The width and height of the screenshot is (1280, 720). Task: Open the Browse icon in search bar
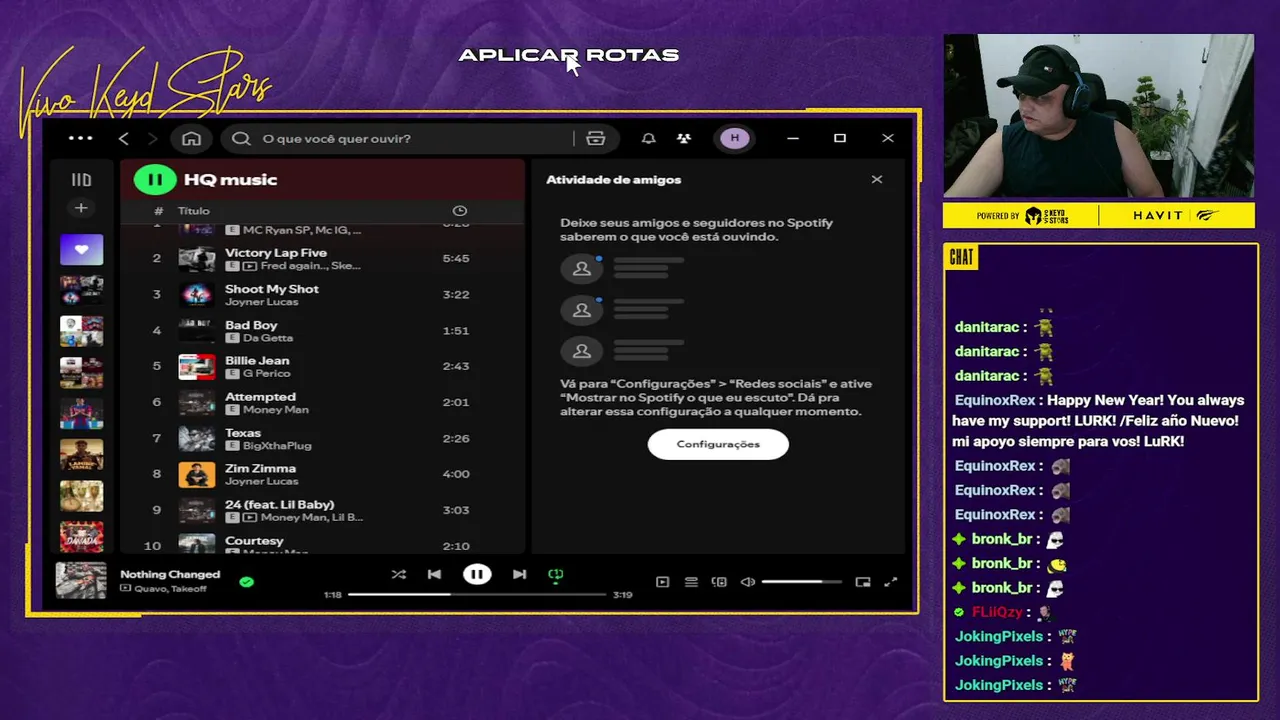[x=596, y=138]
